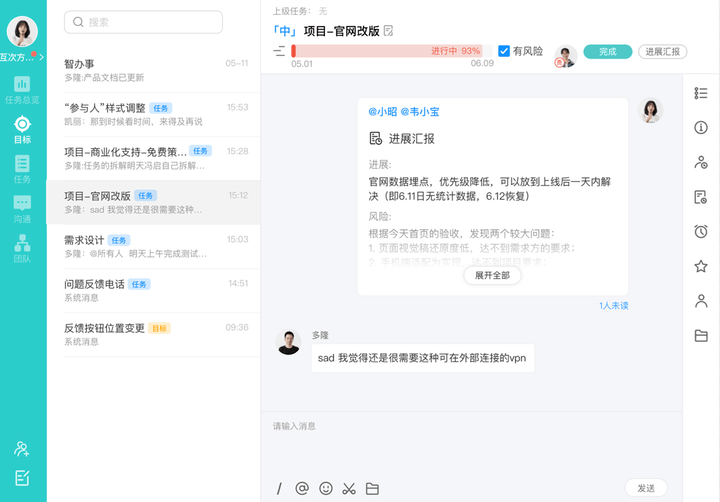The image size is (720, 502).
Task: Click the @韦小宝 mention link
Action: click(x=420, y=112)
